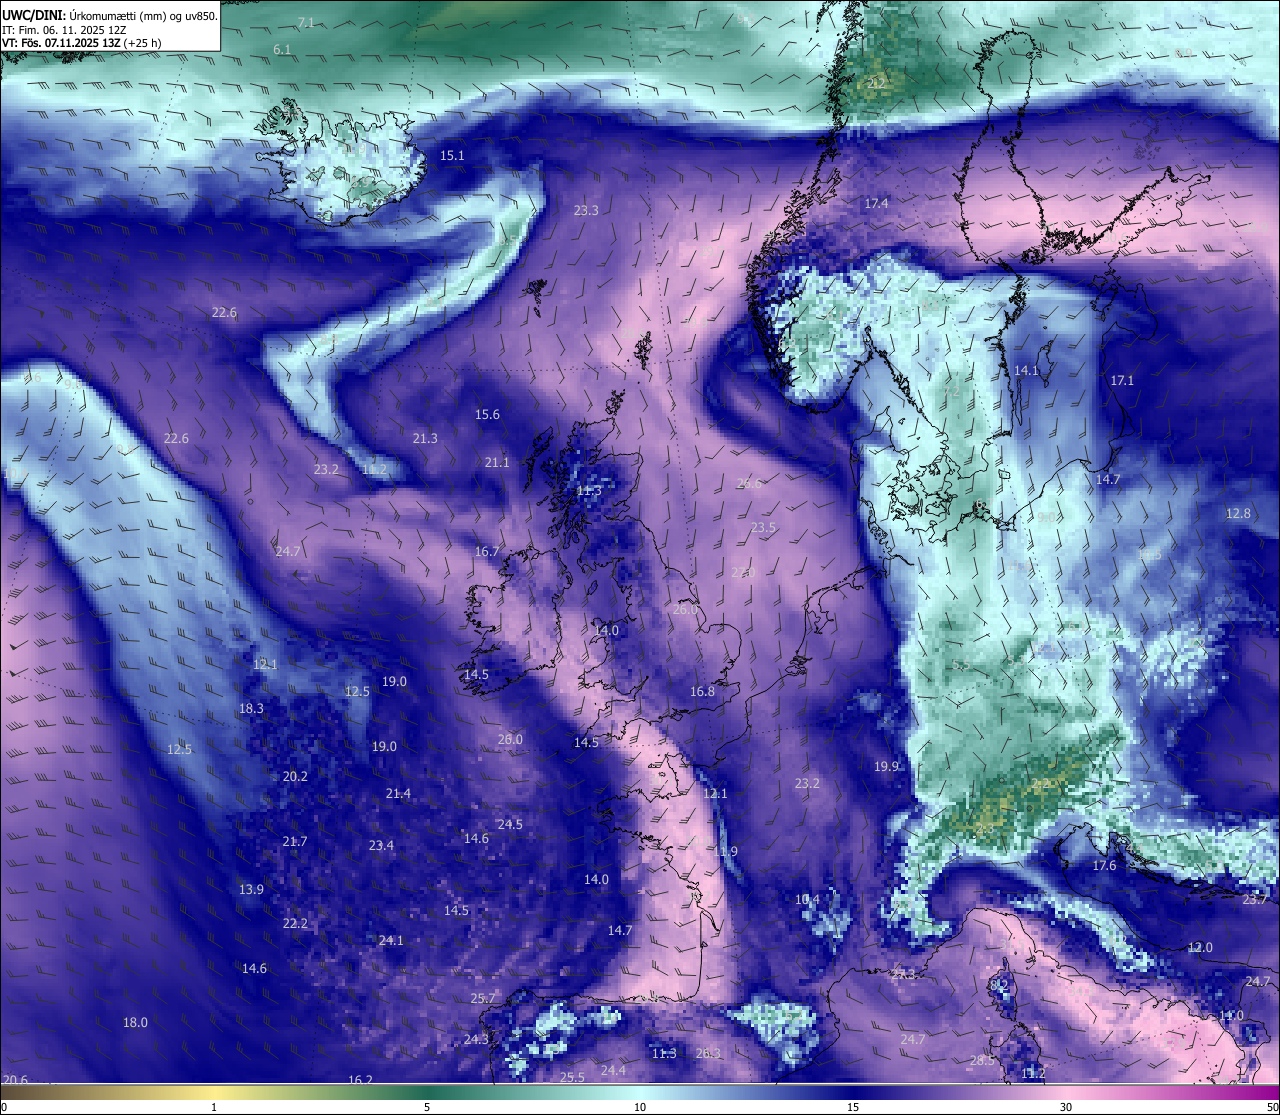This screenshot has width=1280, height=1115.
Task: Click the map value 23.7
Action: click(1255, 899)
